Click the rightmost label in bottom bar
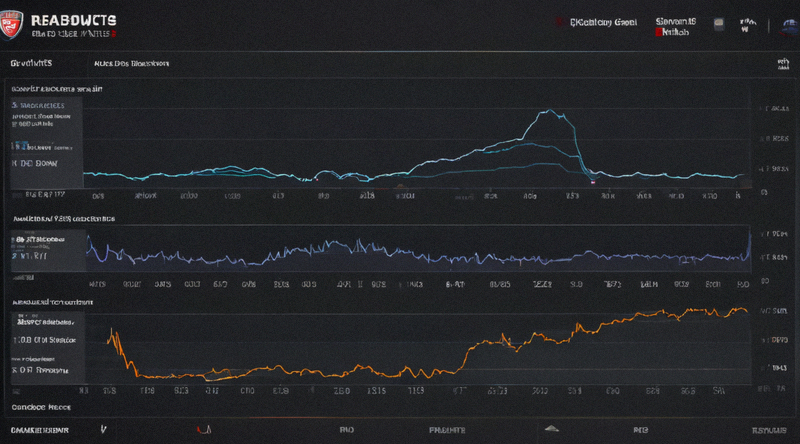This screenshot has width=800, height=444. (x=769, y=431)
